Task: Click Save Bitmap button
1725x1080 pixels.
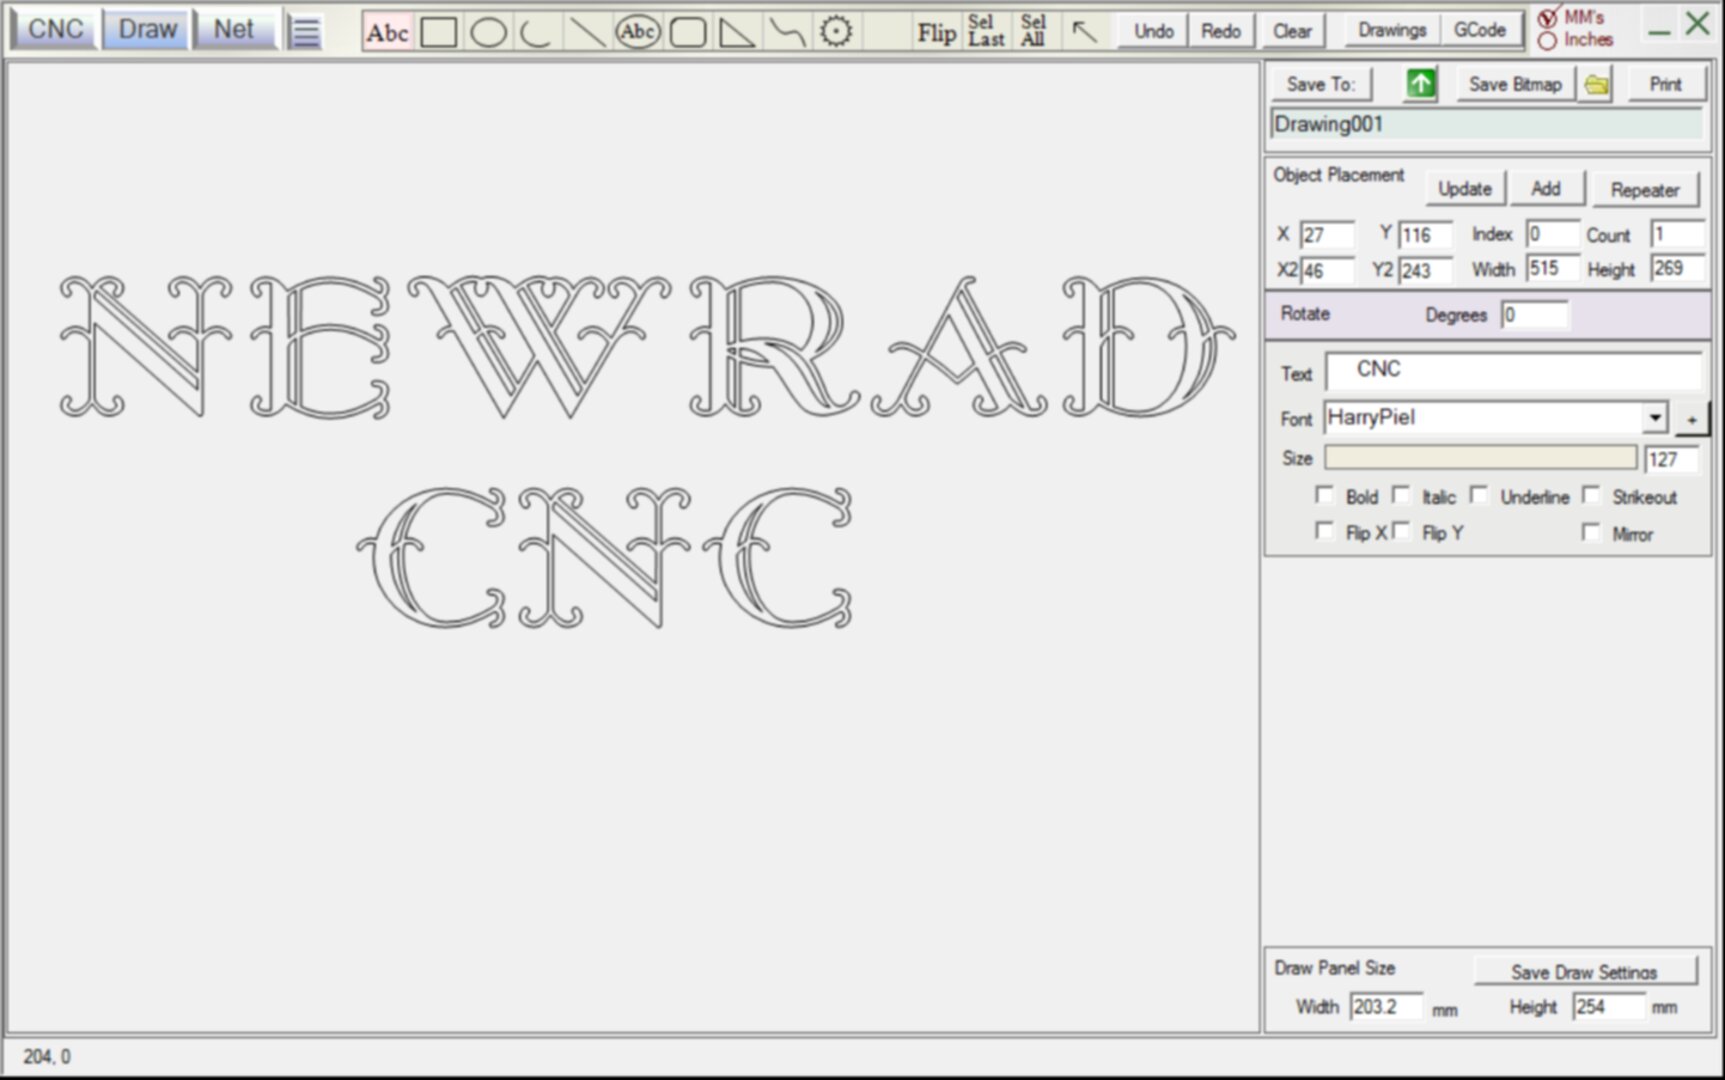Action: pyautogui.click(x=1515, y=85)
